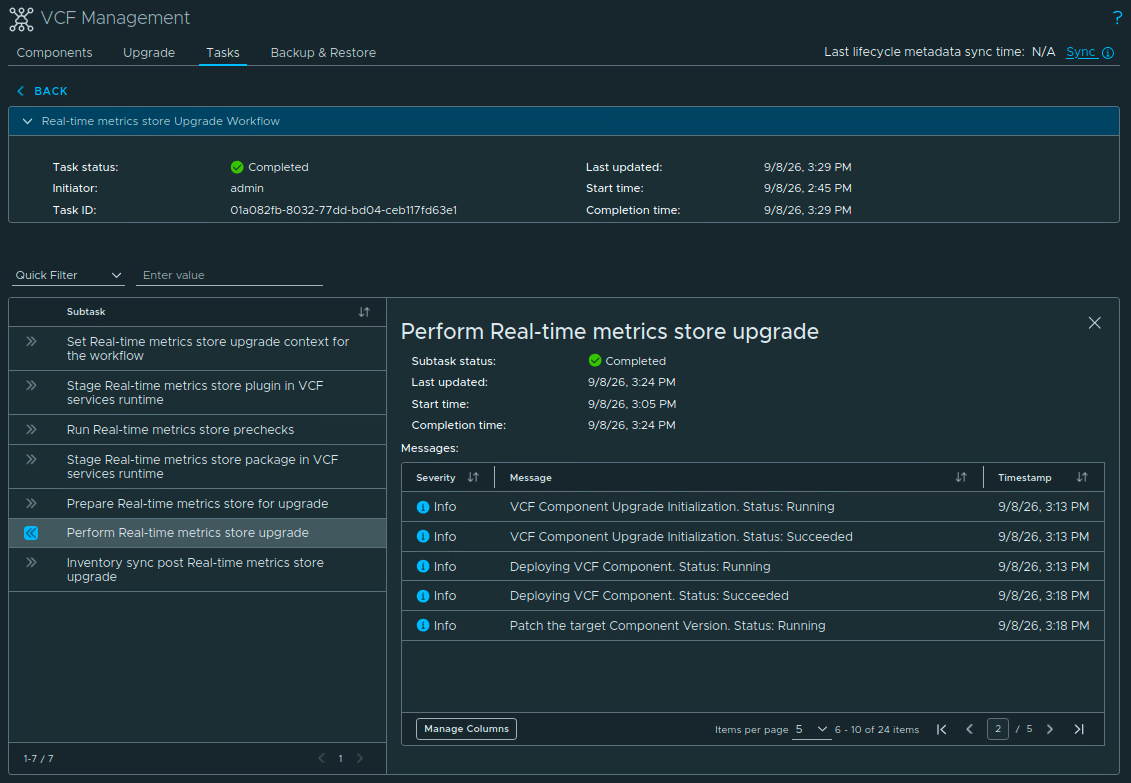Go to first page of messages
The height and width of the screenshot is (783, 1131).
[941, 730]
